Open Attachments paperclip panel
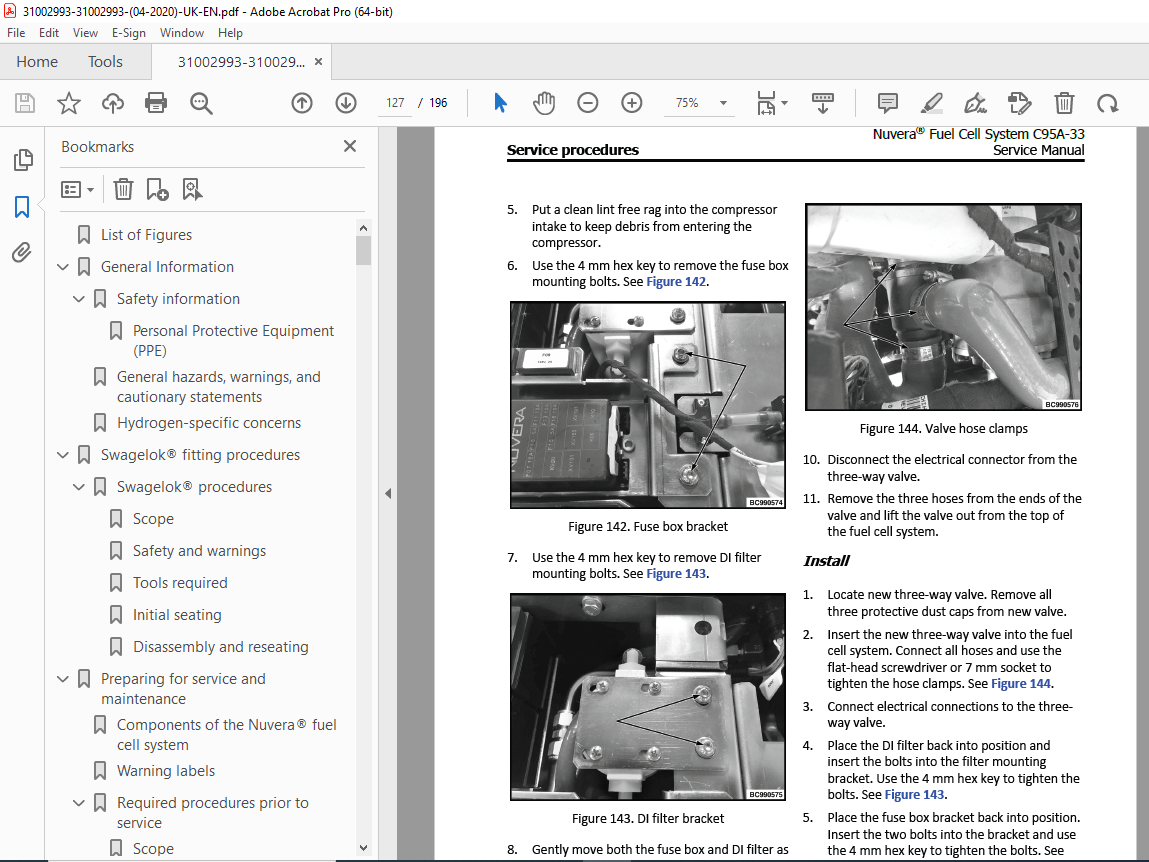 pos(22,253)
